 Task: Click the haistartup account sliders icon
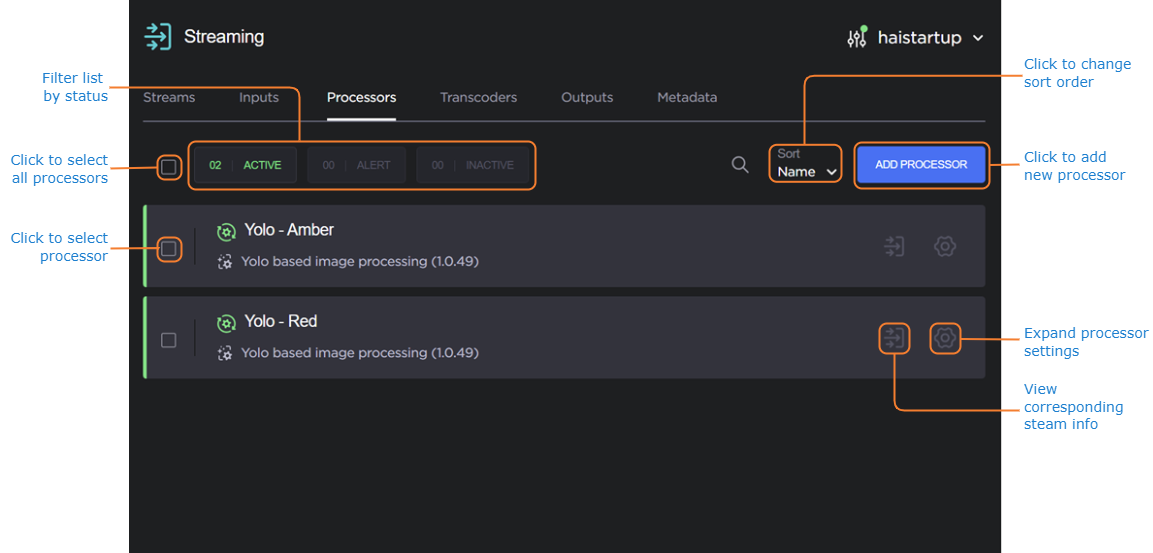click(x=857, y=38)
